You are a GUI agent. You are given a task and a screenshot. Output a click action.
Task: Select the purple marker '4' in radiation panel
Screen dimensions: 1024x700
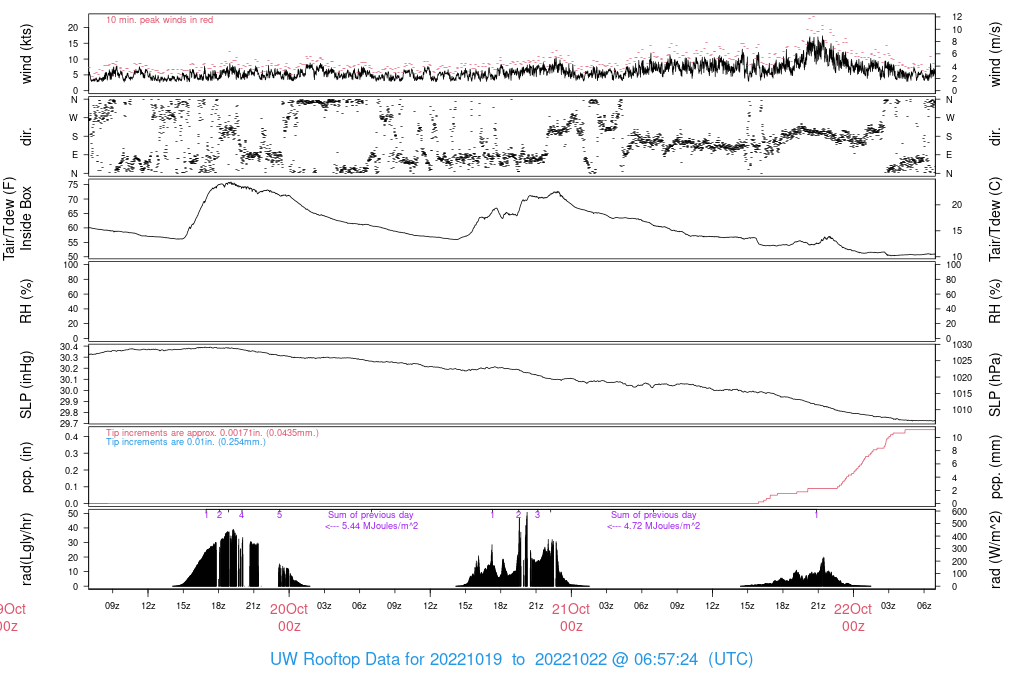coord(242,515)
